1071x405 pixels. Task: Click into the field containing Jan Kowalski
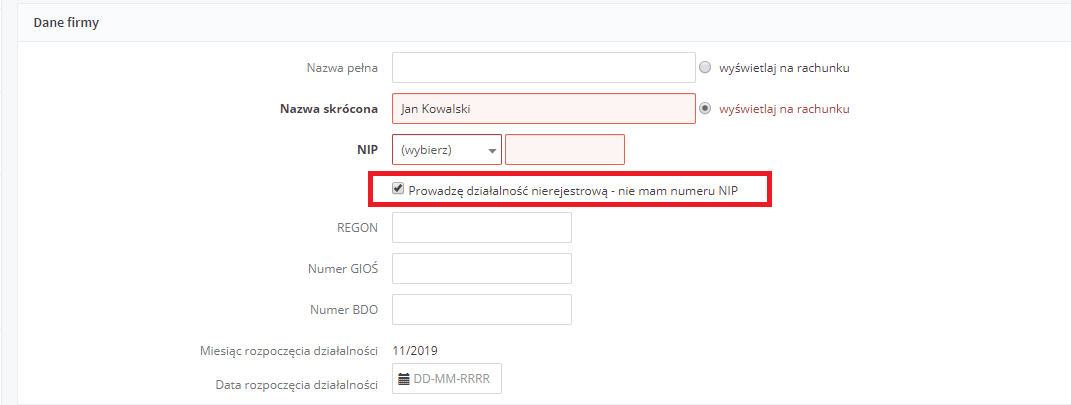pyautogui.click(x=544, y=109)
